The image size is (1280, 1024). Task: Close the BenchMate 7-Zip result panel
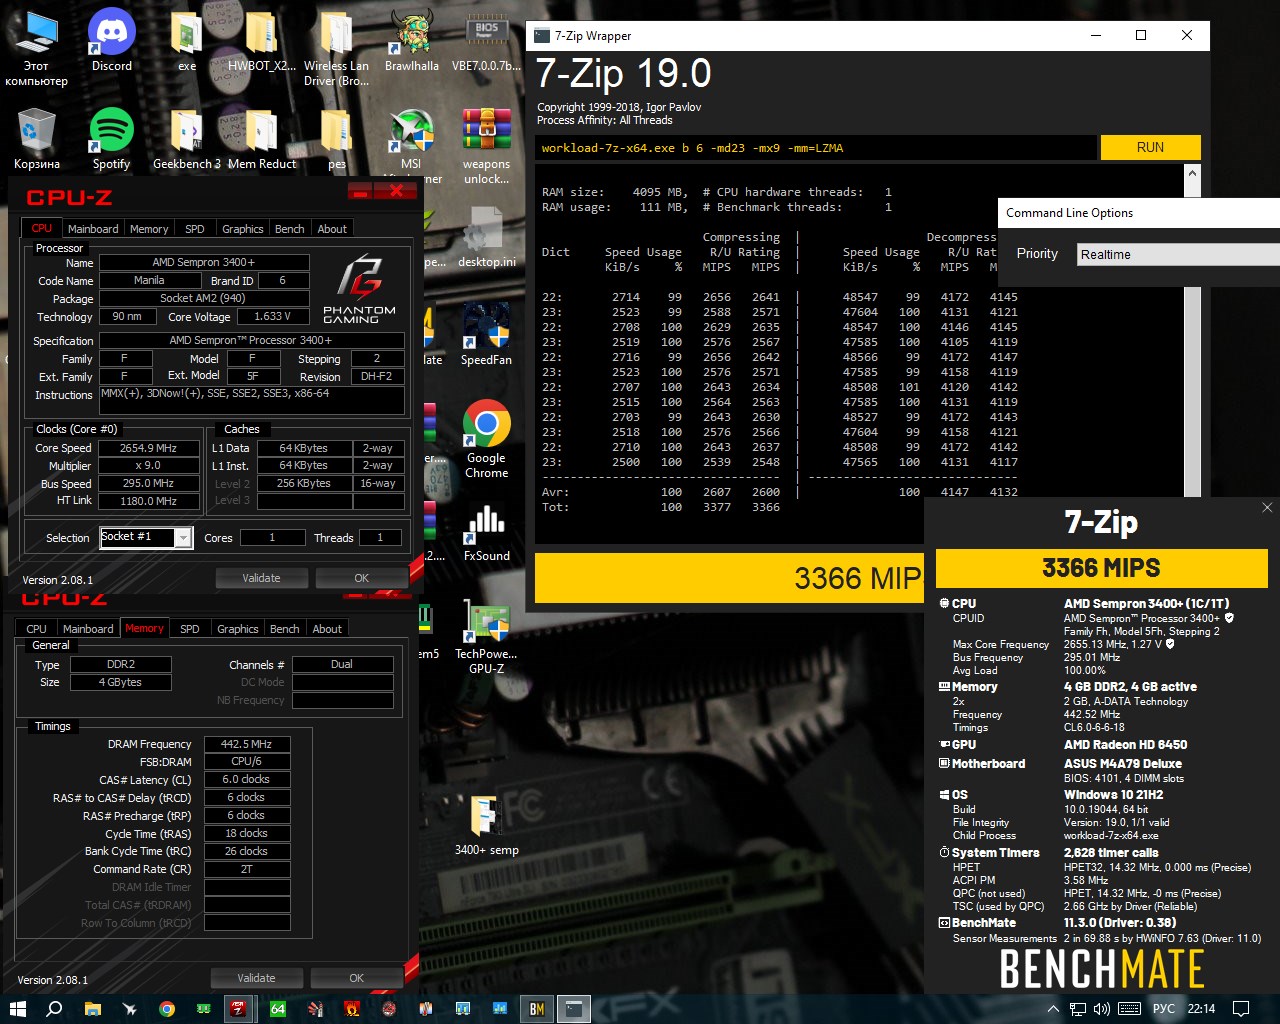tap(1267, 508)
